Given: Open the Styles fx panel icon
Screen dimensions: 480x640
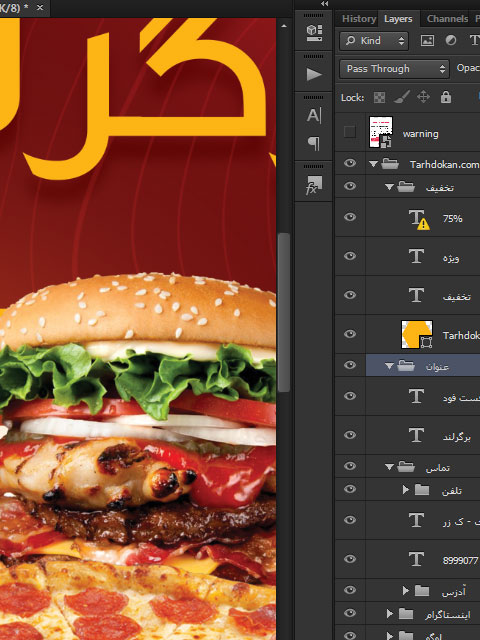Looking at the screenshot, I should pos(313,185).
